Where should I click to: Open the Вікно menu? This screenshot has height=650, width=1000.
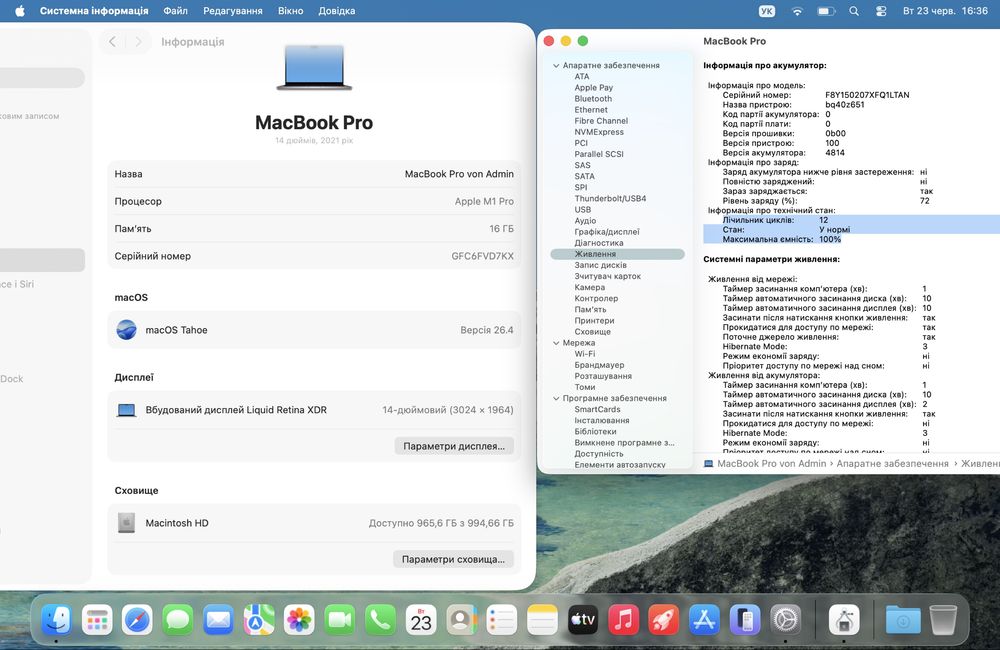coord(290,11)
